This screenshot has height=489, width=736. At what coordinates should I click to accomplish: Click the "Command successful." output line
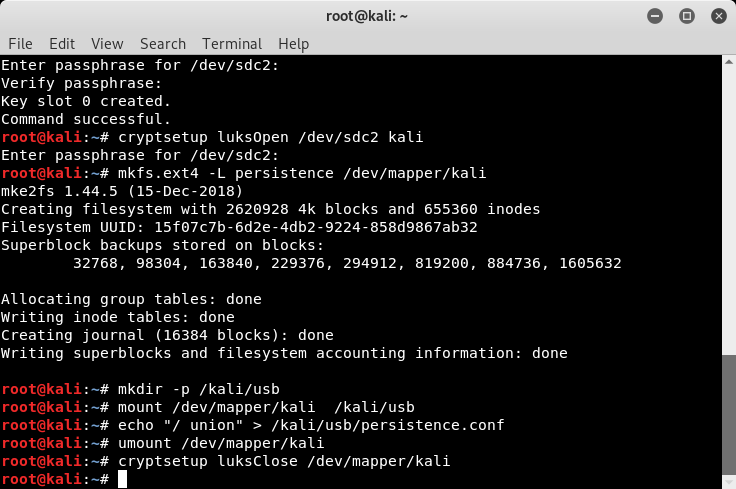pos(86,119)
